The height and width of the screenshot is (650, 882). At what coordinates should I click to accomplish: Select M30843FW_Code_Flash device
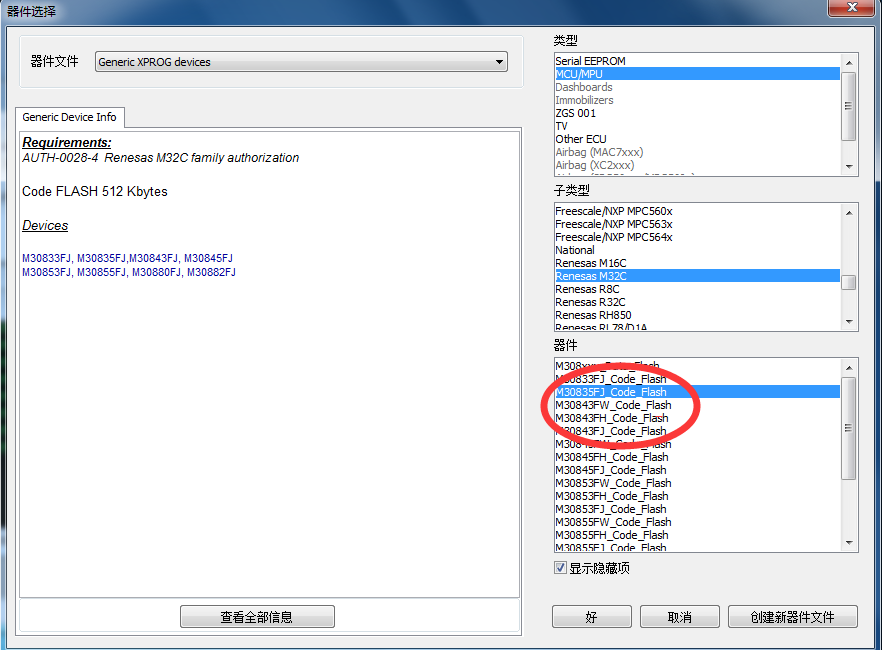tap(613, 405)
